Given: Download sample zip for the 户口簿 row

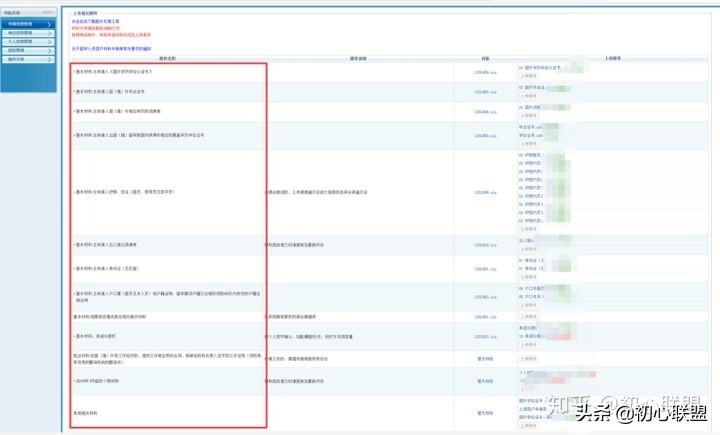Looking at the screenshot, I should (485, 297).
